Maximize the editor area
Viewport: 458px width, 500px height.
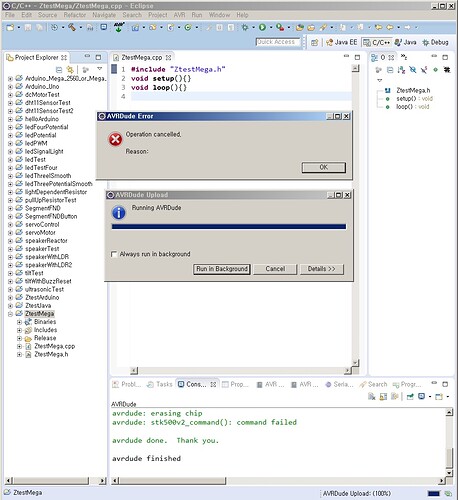357,57
